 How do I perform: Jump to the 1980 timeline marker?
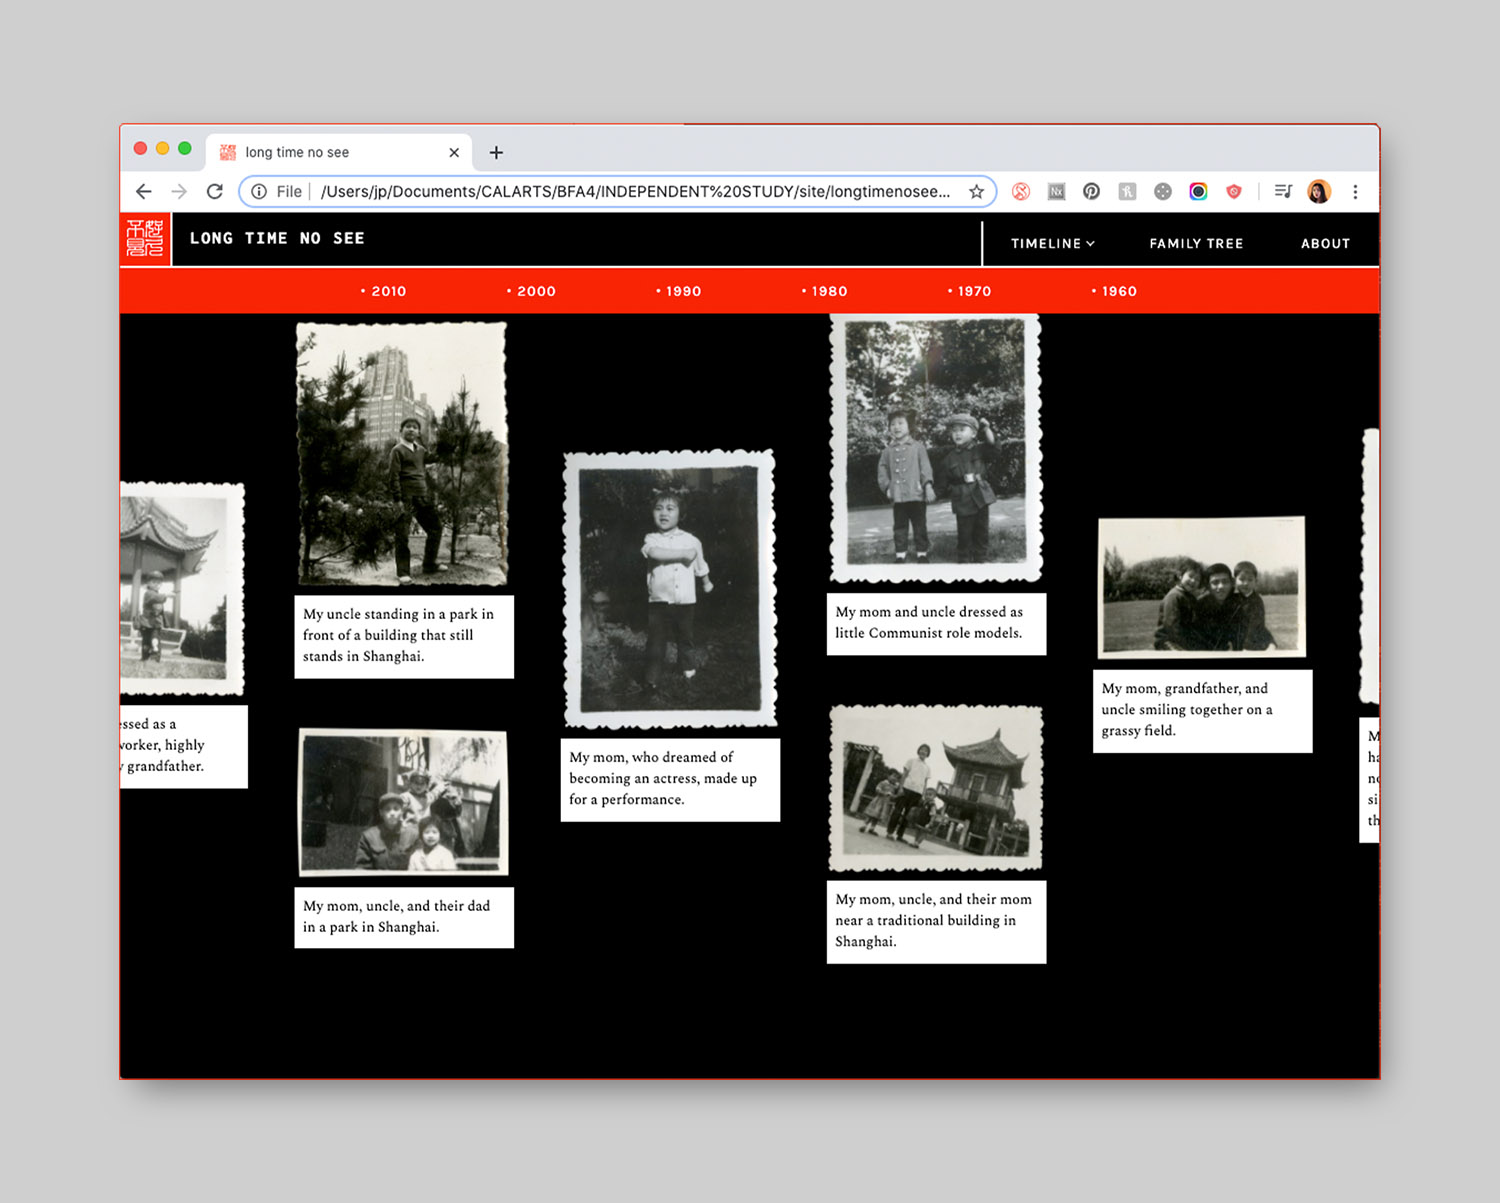[825, 291]
